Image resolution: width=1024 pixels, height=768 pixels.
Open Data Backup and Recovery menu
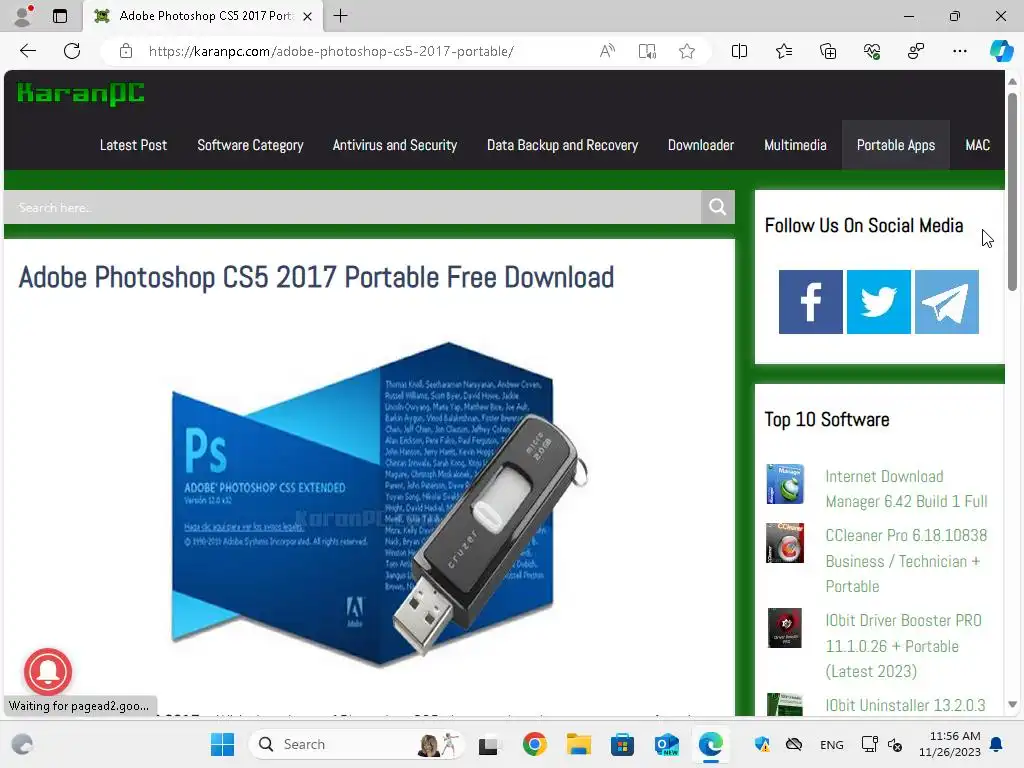click(x=562, y=145)
